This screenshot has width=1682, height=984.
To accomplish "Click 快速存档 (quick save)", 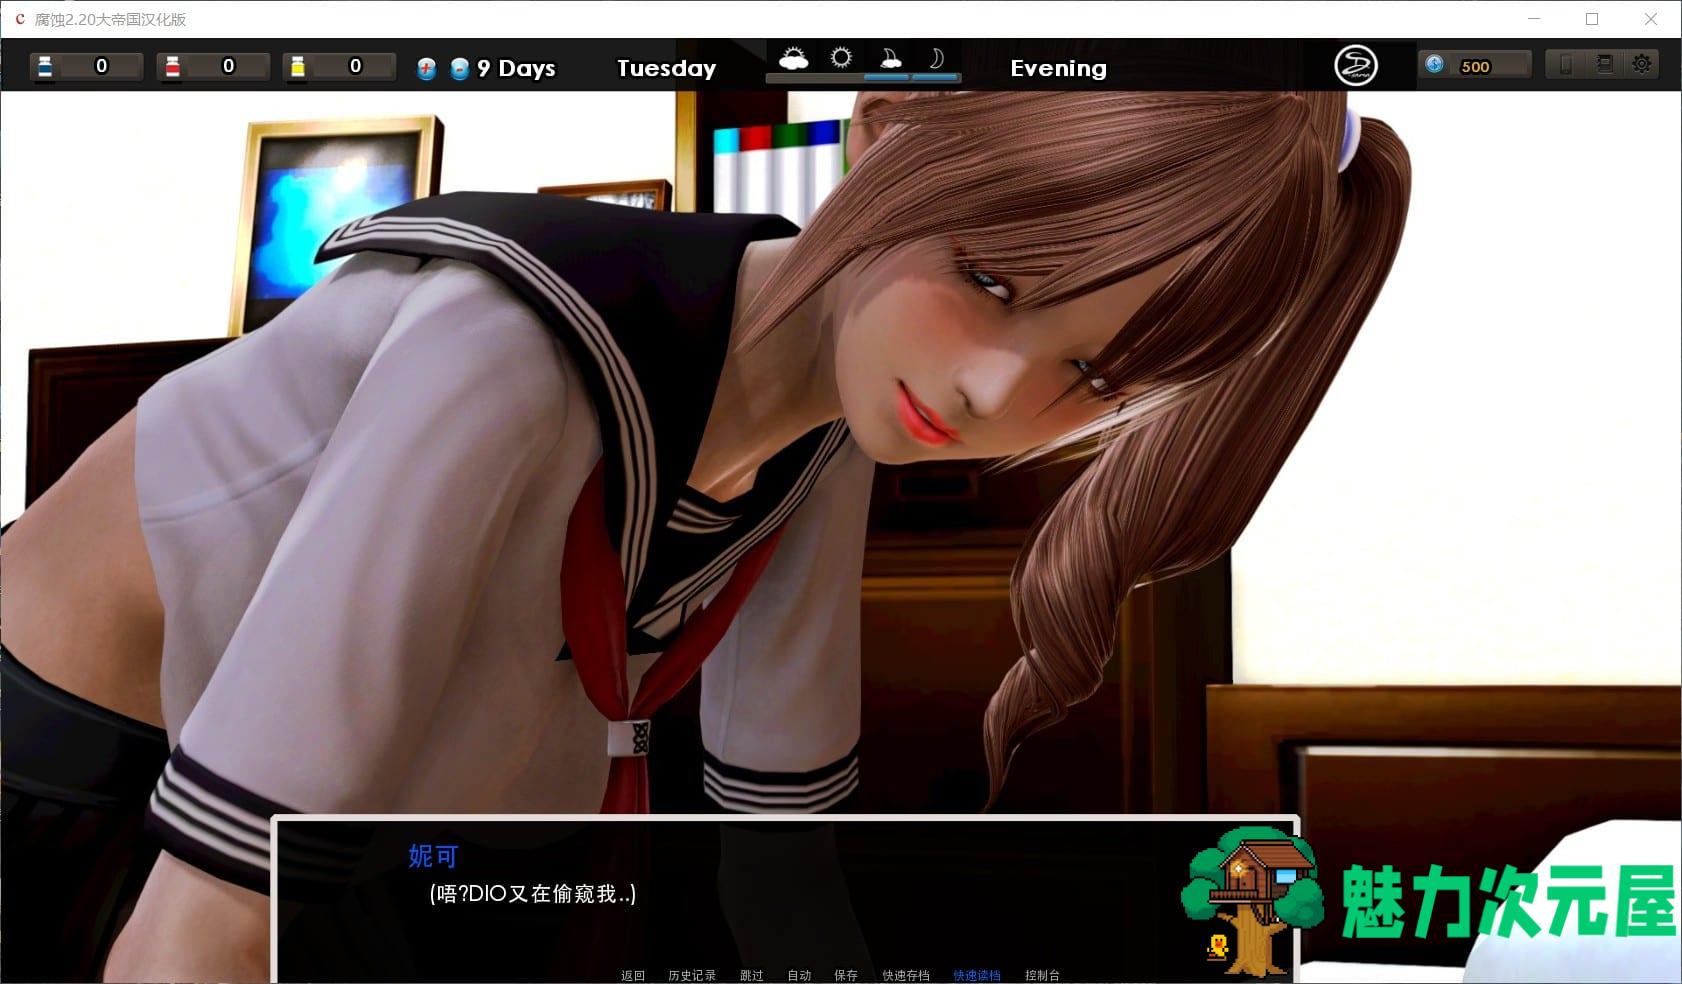I will click(906, 975).
